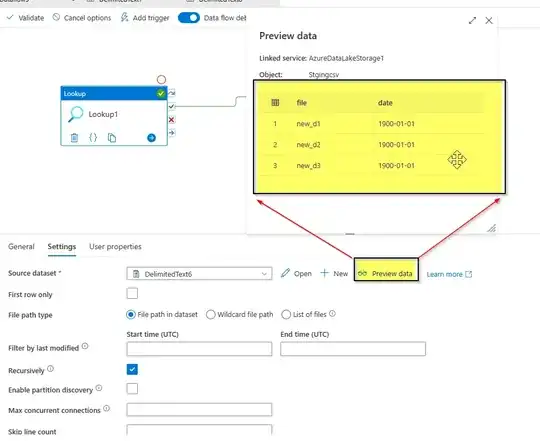Click the on-failure red X connector
540x441 pixels.
coord(172,119)
